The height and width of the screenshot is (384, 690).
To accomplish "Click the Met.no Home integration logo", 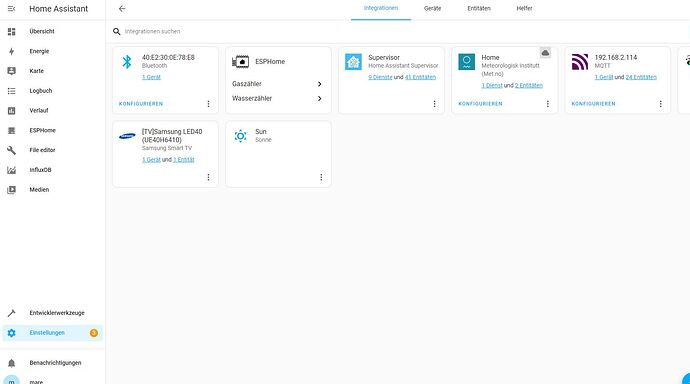I will [x=466, y=62].
